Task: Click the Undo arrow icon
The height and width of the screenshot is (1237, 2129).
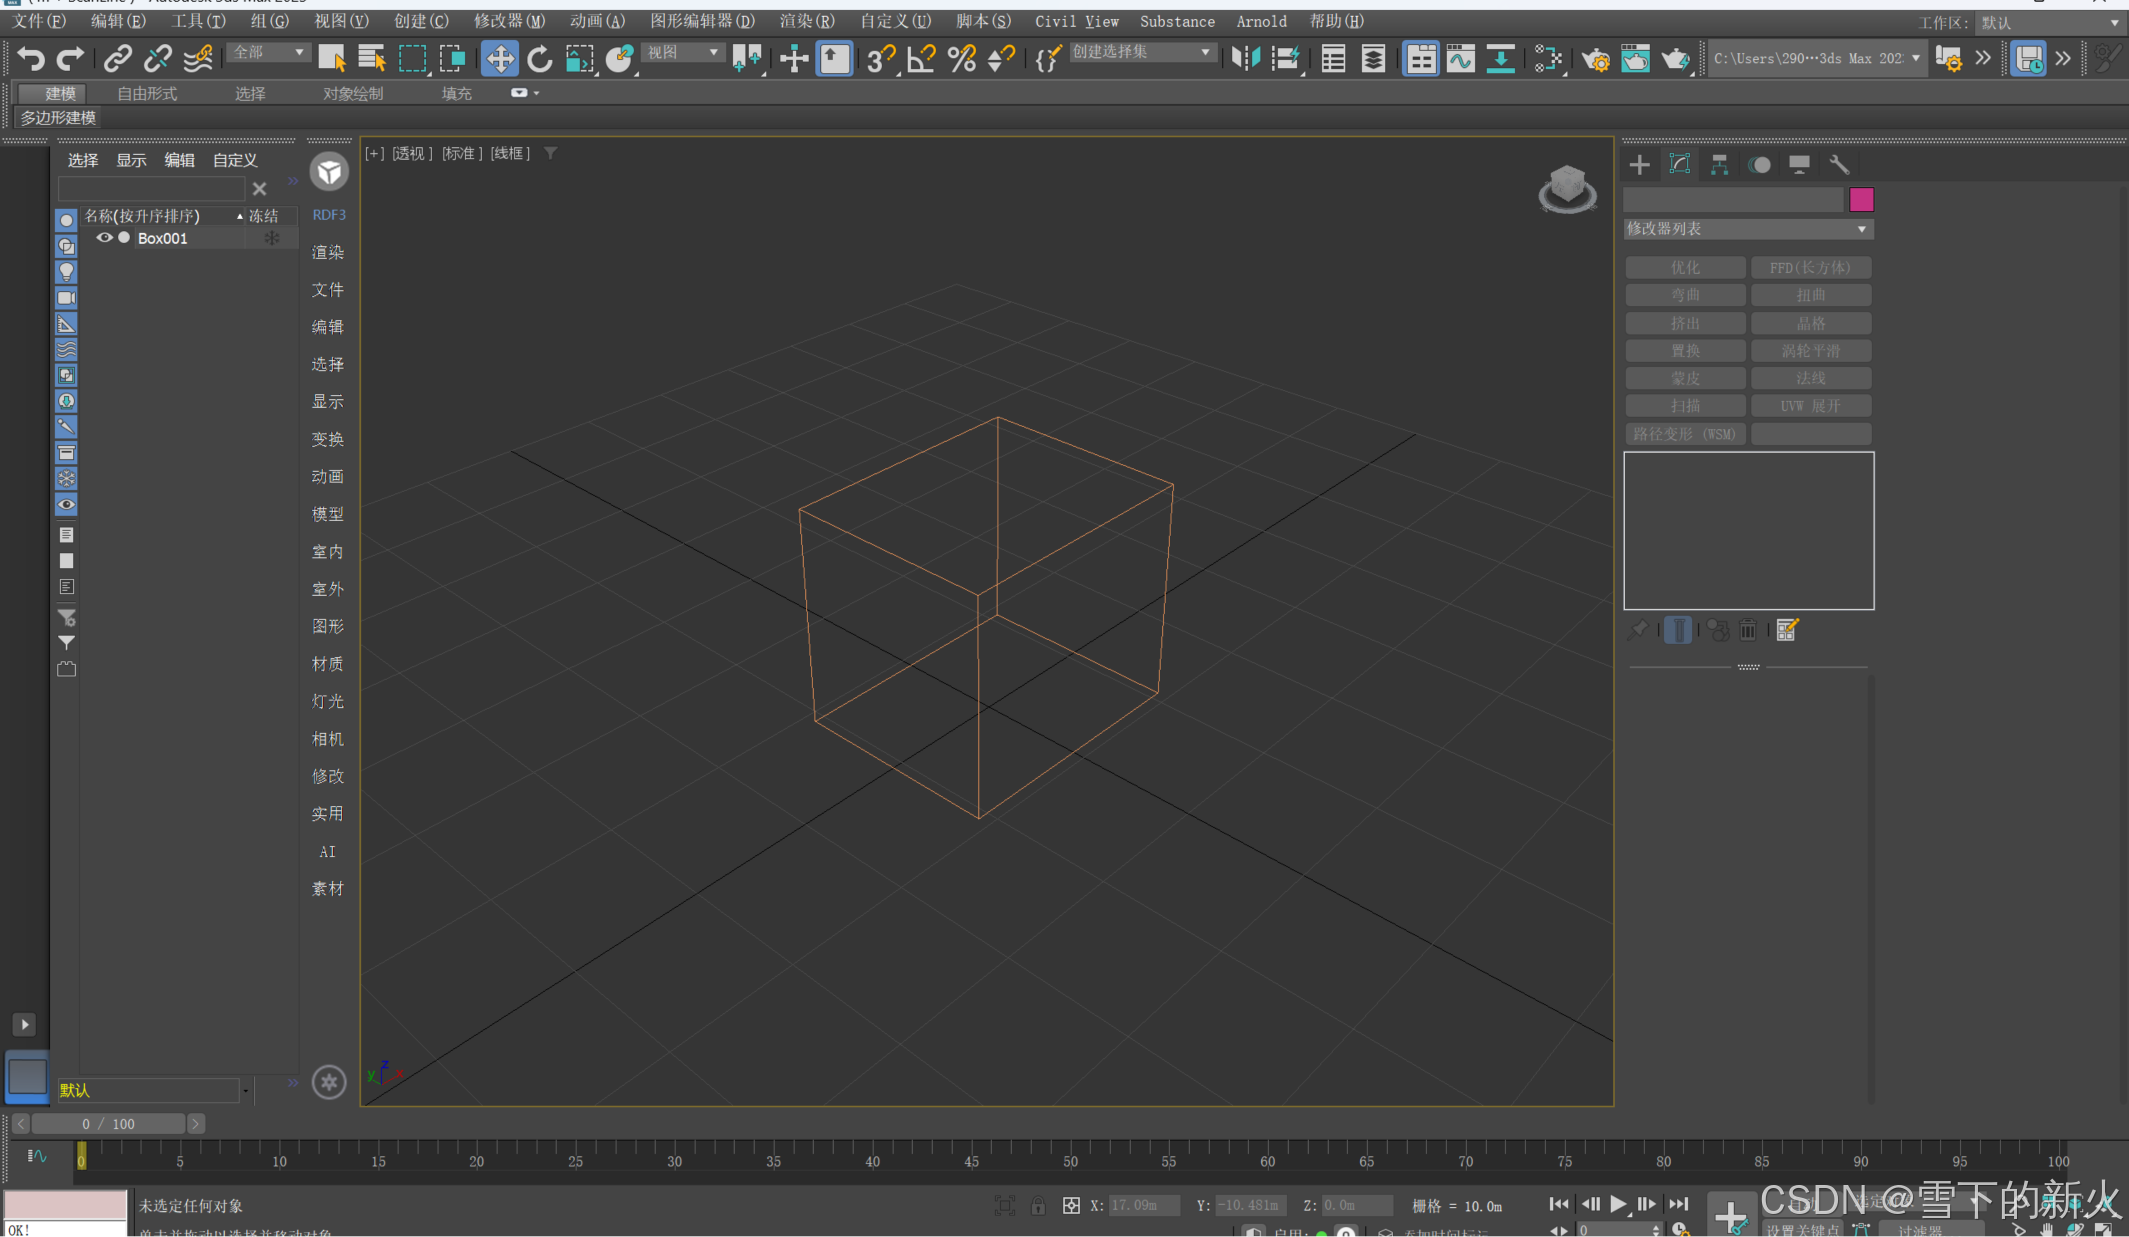Action: pos(31,59)
